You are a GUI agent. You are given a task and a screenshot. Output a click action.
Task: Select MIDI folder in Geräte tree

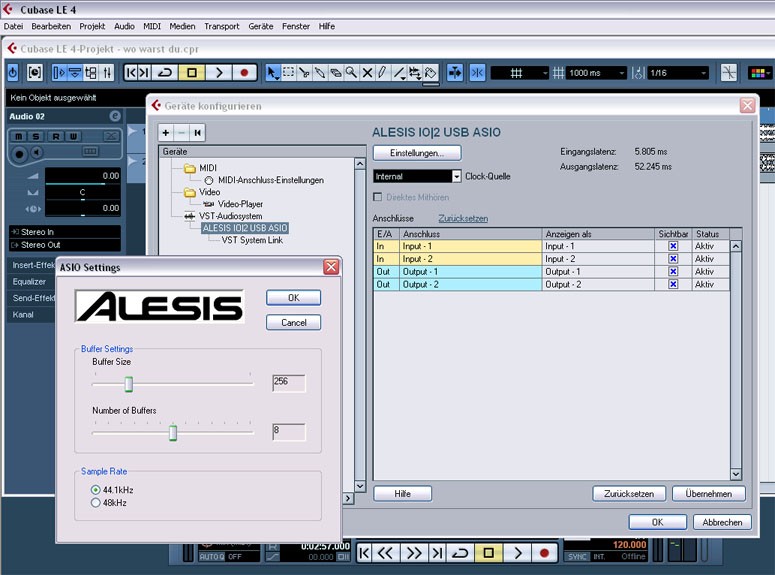pos(201,168)
